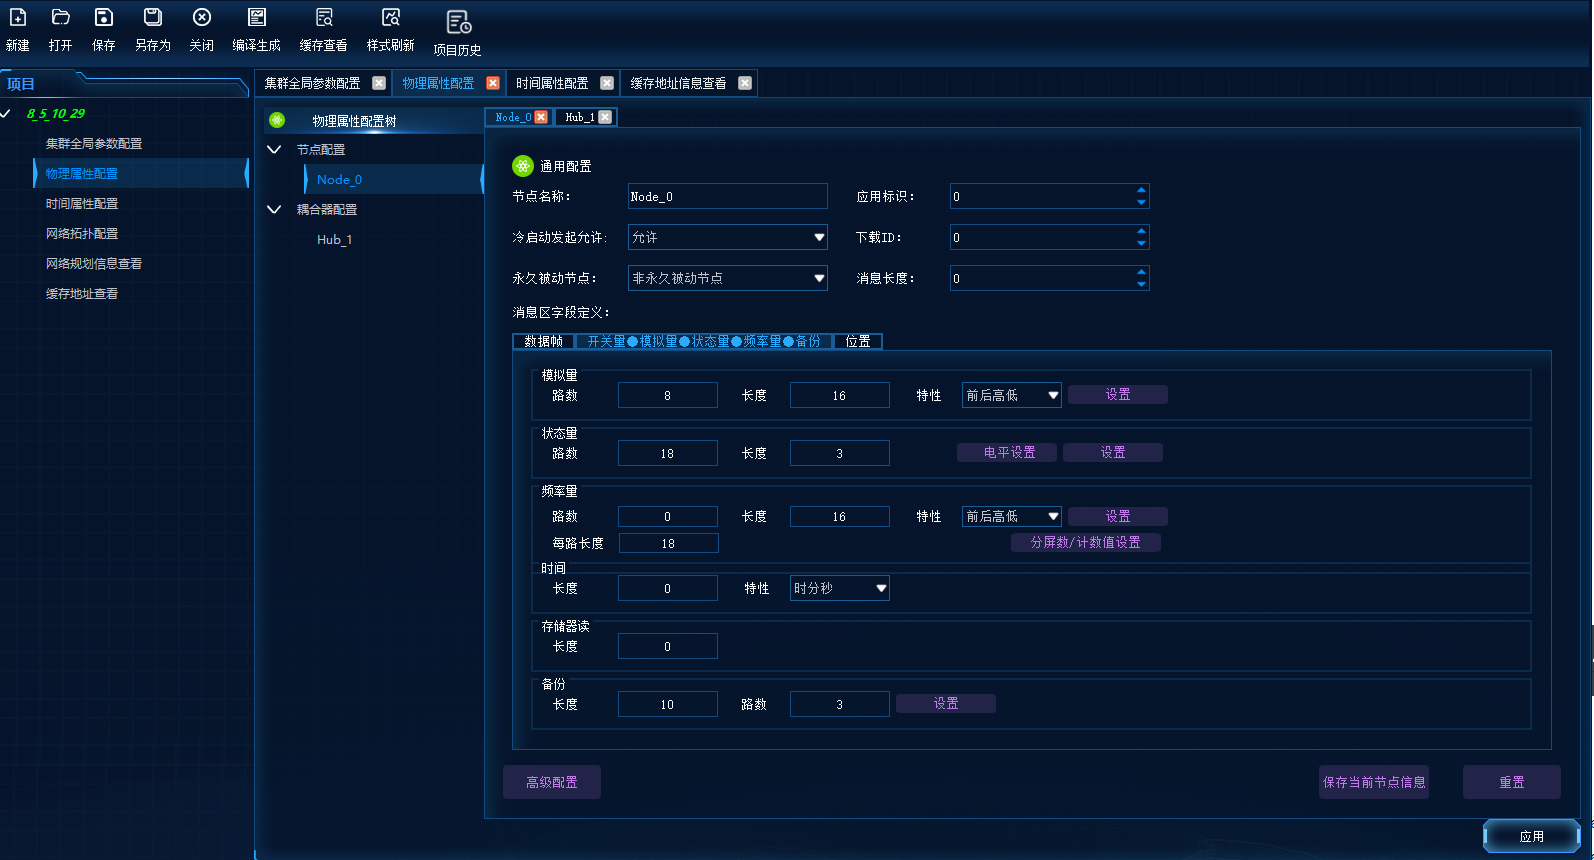The height and width of the screenshot is (860, 1594).
Task: Collapse the 节点配置 tree group
Action: (274, 149)
